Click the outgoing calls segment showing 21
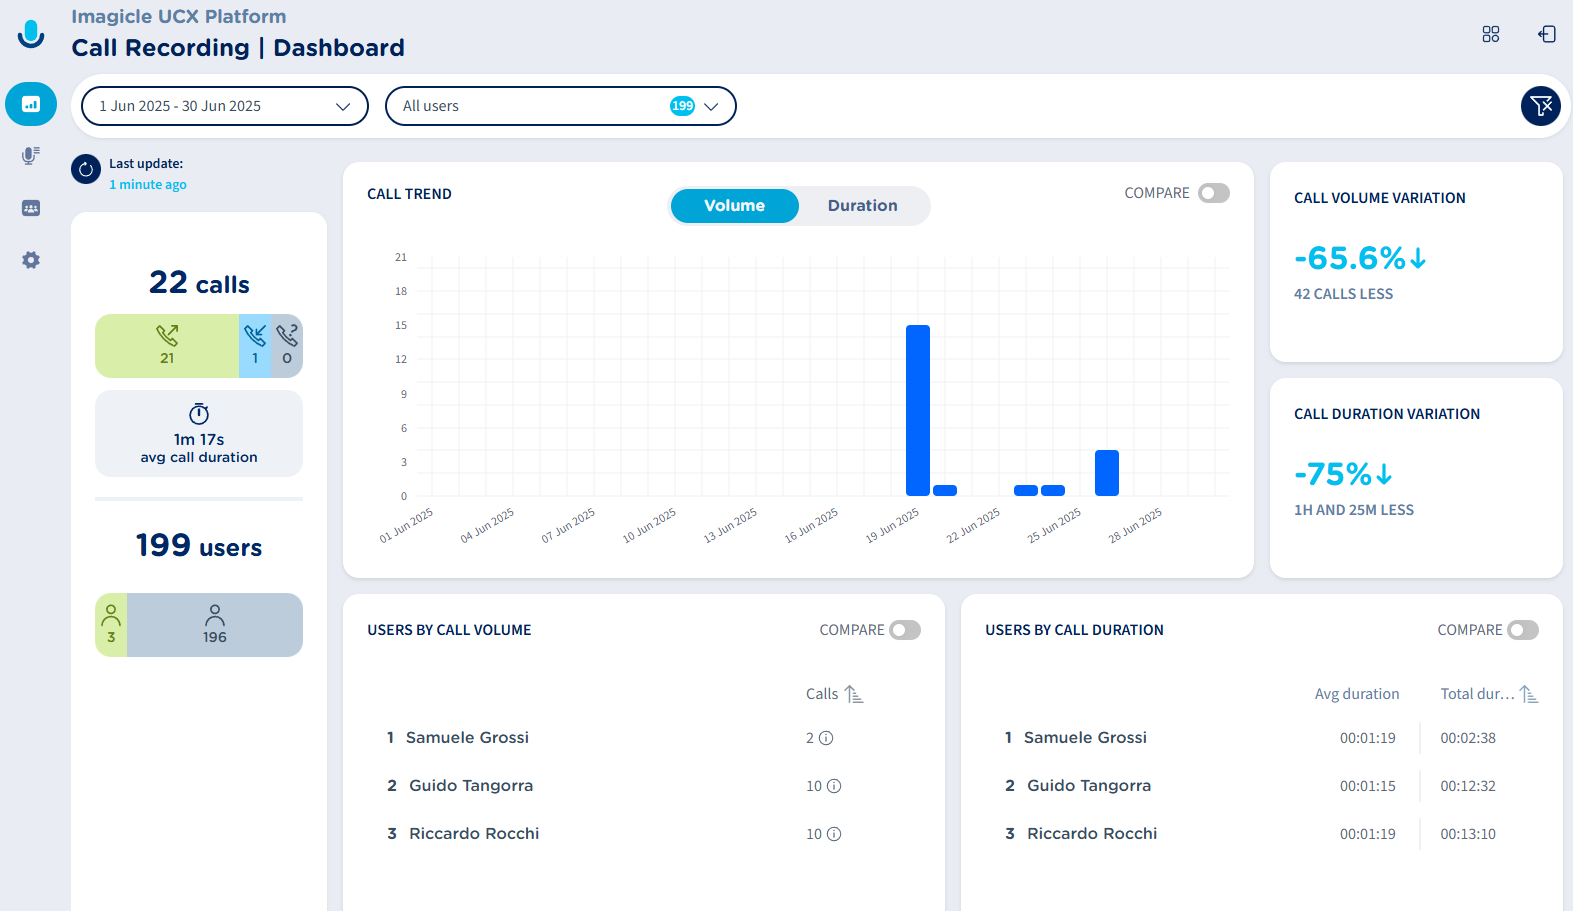This screenshot has width=1573, height=911. click(167, 346)
